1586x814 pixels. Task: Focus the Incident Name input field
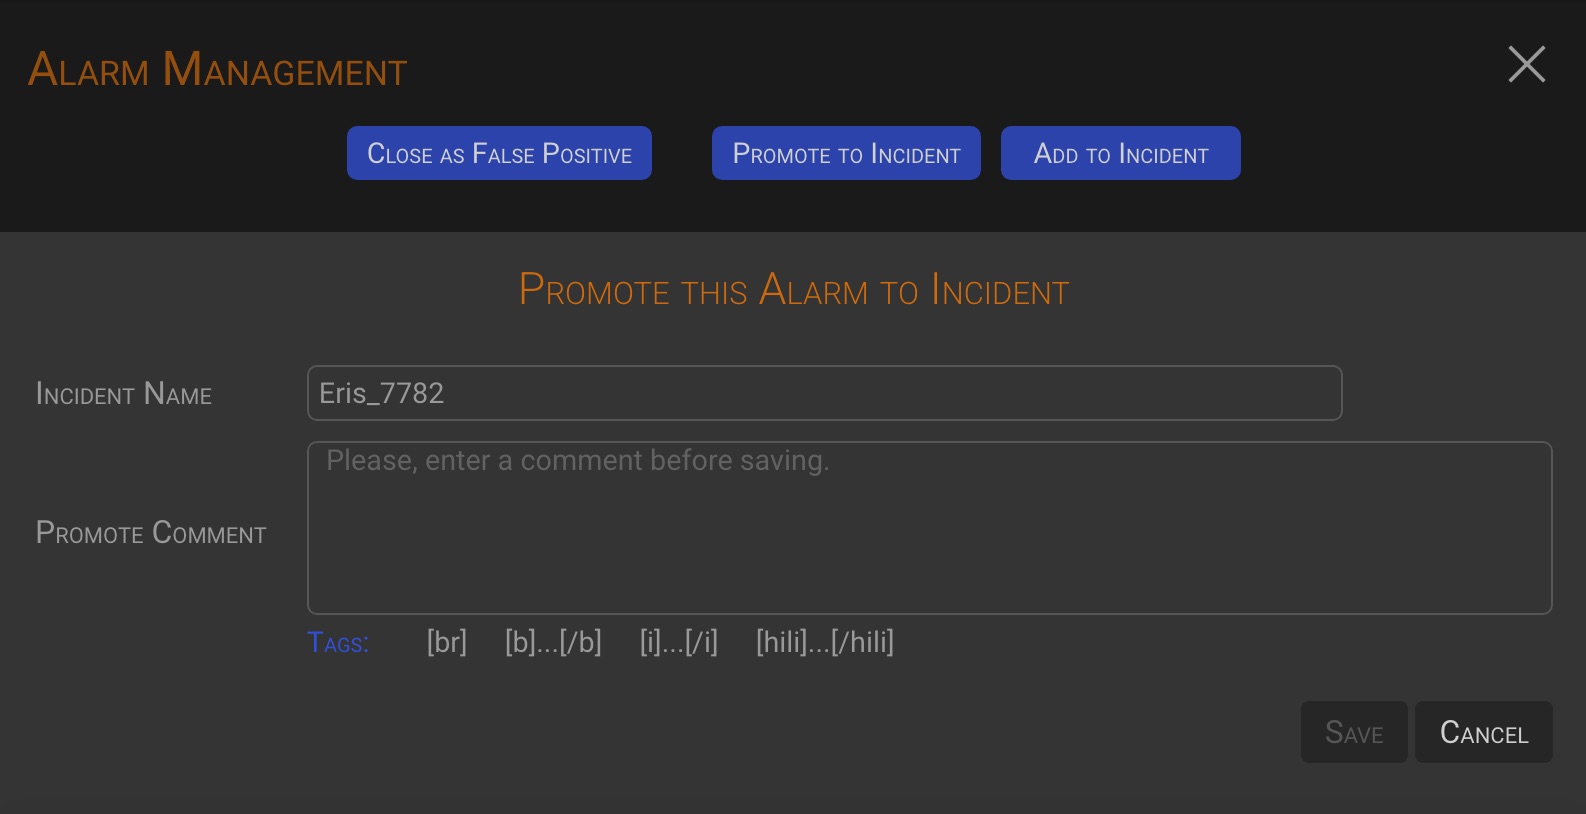coord(824,393)
